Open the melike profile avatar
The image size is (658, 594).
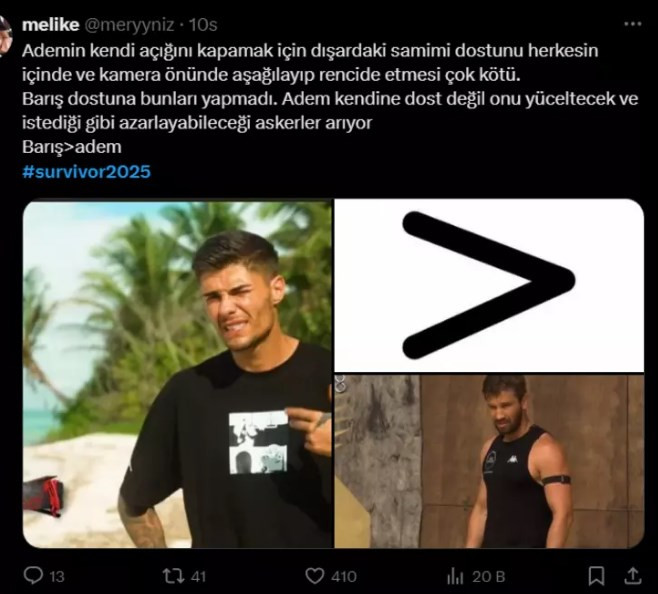[x=6, y=36]
